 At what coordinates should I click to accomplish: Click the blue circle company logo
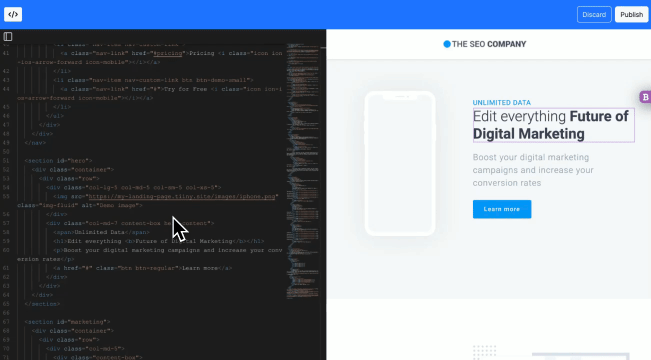tap(447, 44)
